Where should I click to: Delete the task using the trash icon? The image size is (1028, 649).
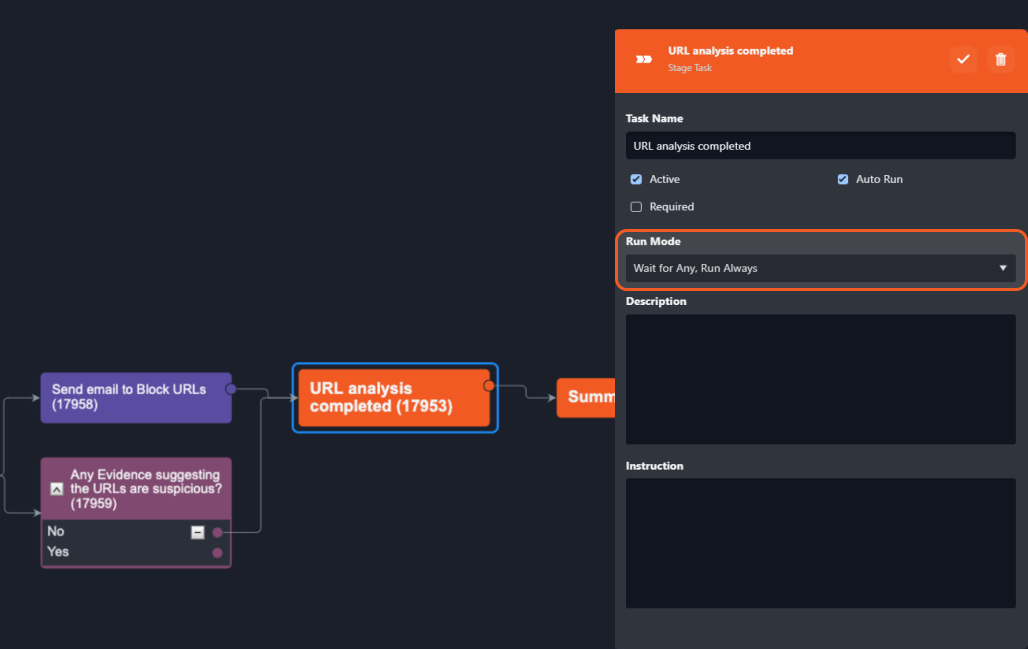click(1000, 59)
